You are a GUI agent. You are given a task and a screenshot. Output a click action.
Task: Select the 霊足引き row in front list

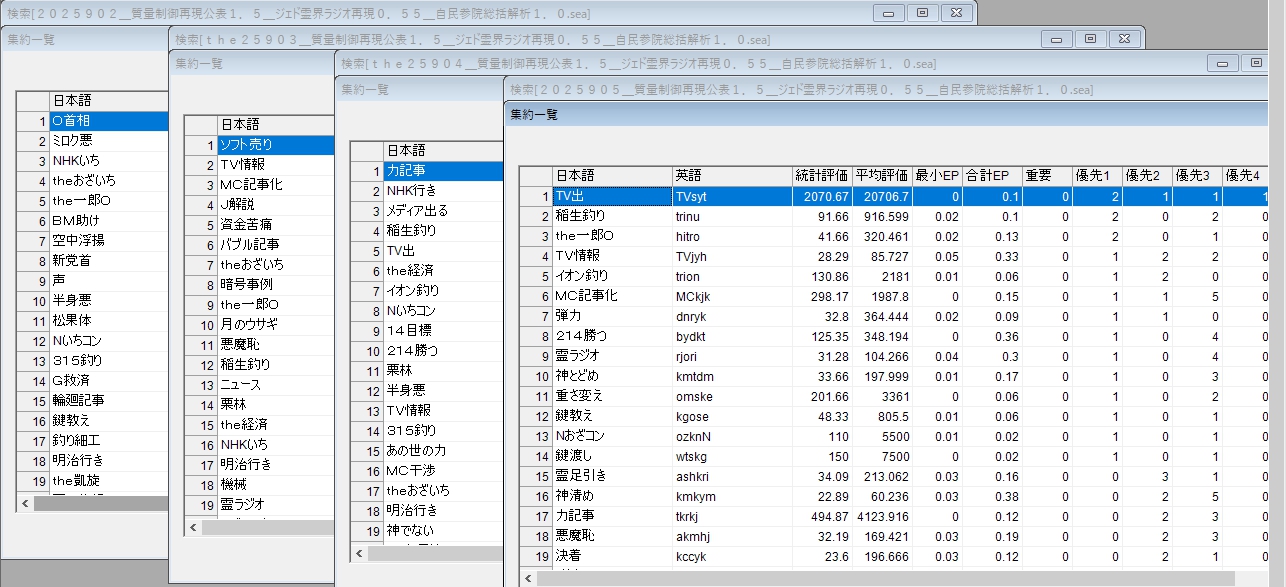[x=612, y=476]
